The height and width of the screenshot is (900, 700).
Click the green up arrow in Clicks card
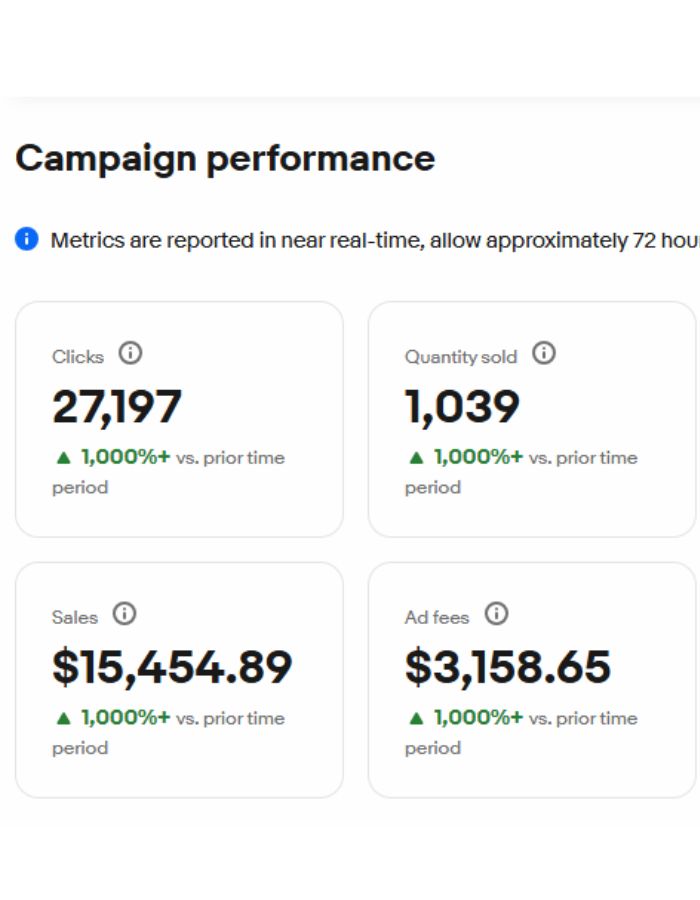[x=63, y=458]
